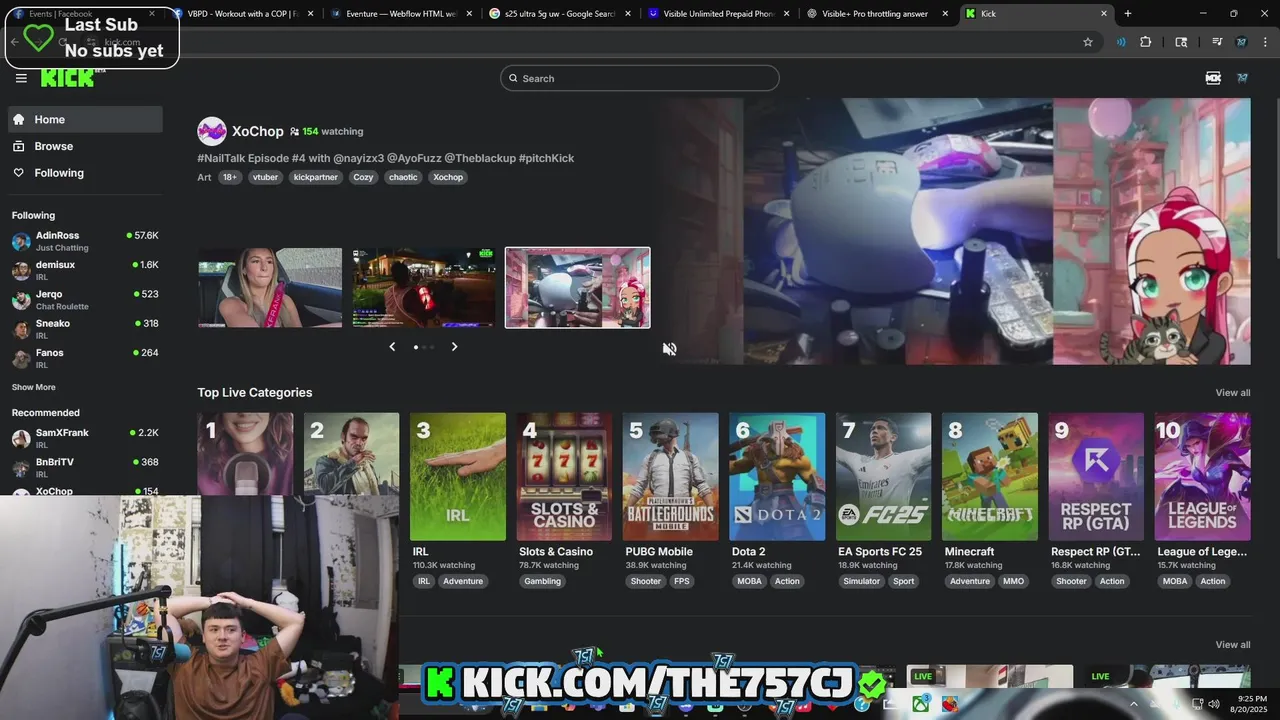Select Home in the sidebar
Screen dimensions: 1280x720
pos(85,119)
